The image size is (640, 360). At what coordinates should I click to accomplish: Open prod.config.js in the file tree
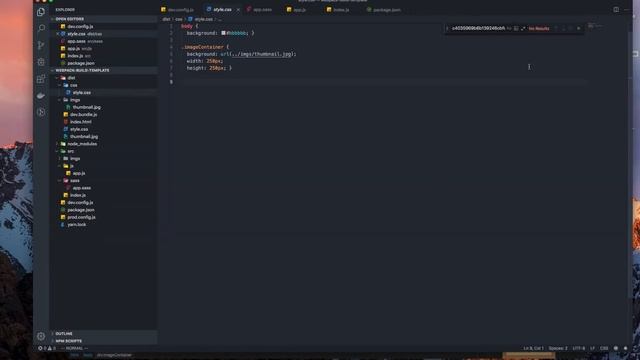[104, 218]
